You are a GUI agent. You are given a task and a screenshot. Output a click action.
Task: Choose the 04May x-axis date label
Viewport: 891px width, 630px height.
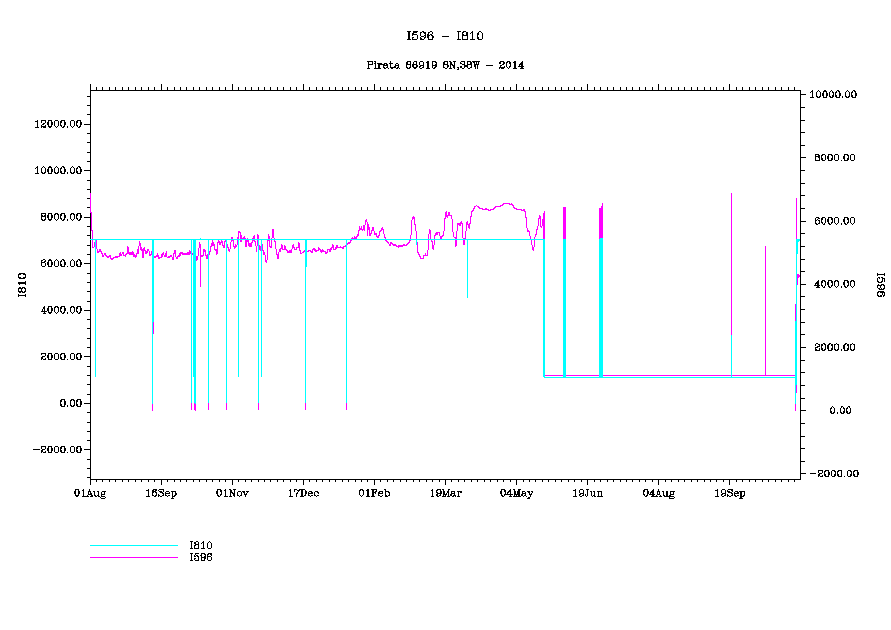(x=516, y=493)
